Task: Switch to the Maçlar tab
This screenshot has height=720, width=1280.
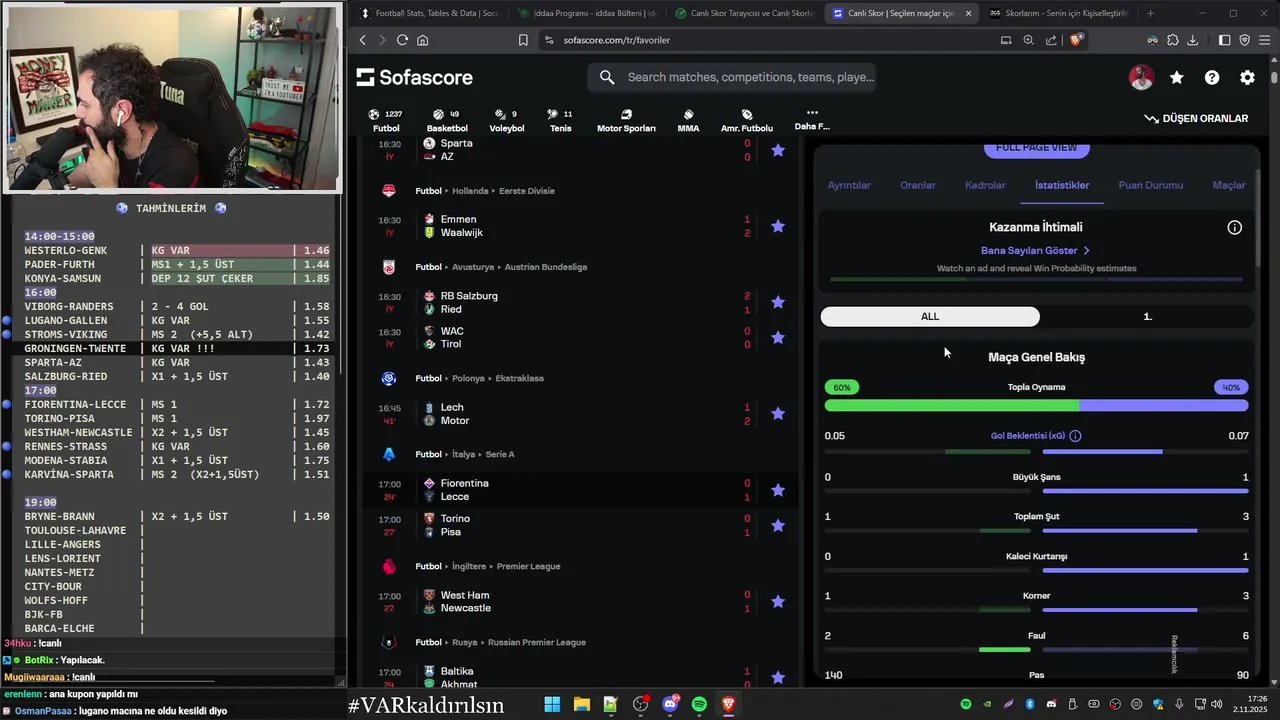Action: coord(1229,185)
